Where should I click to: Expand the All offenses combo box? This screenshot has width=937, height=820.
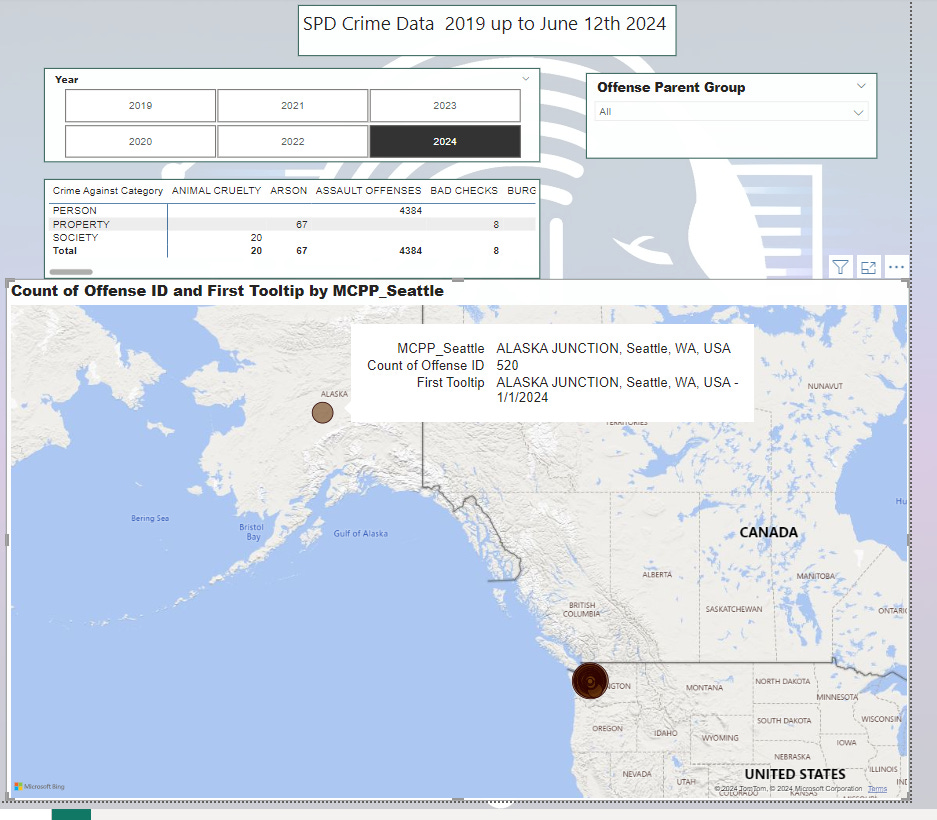click(x=858, y=113)
